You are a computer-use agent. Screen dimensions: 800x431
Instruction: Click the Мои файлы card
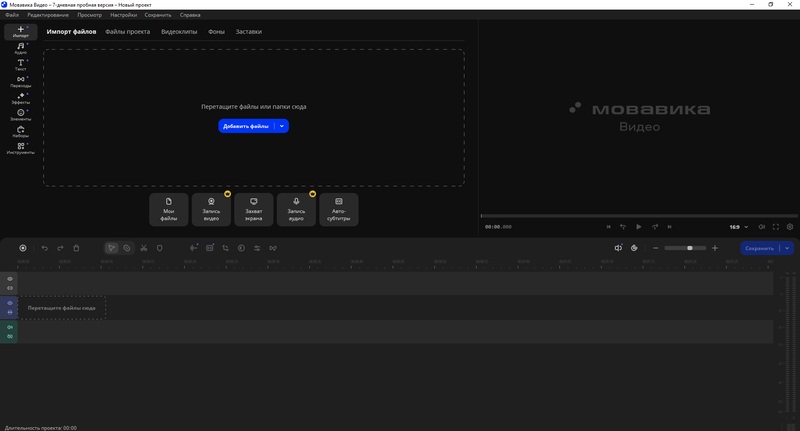pyautogui.click(x=169, y=209)
